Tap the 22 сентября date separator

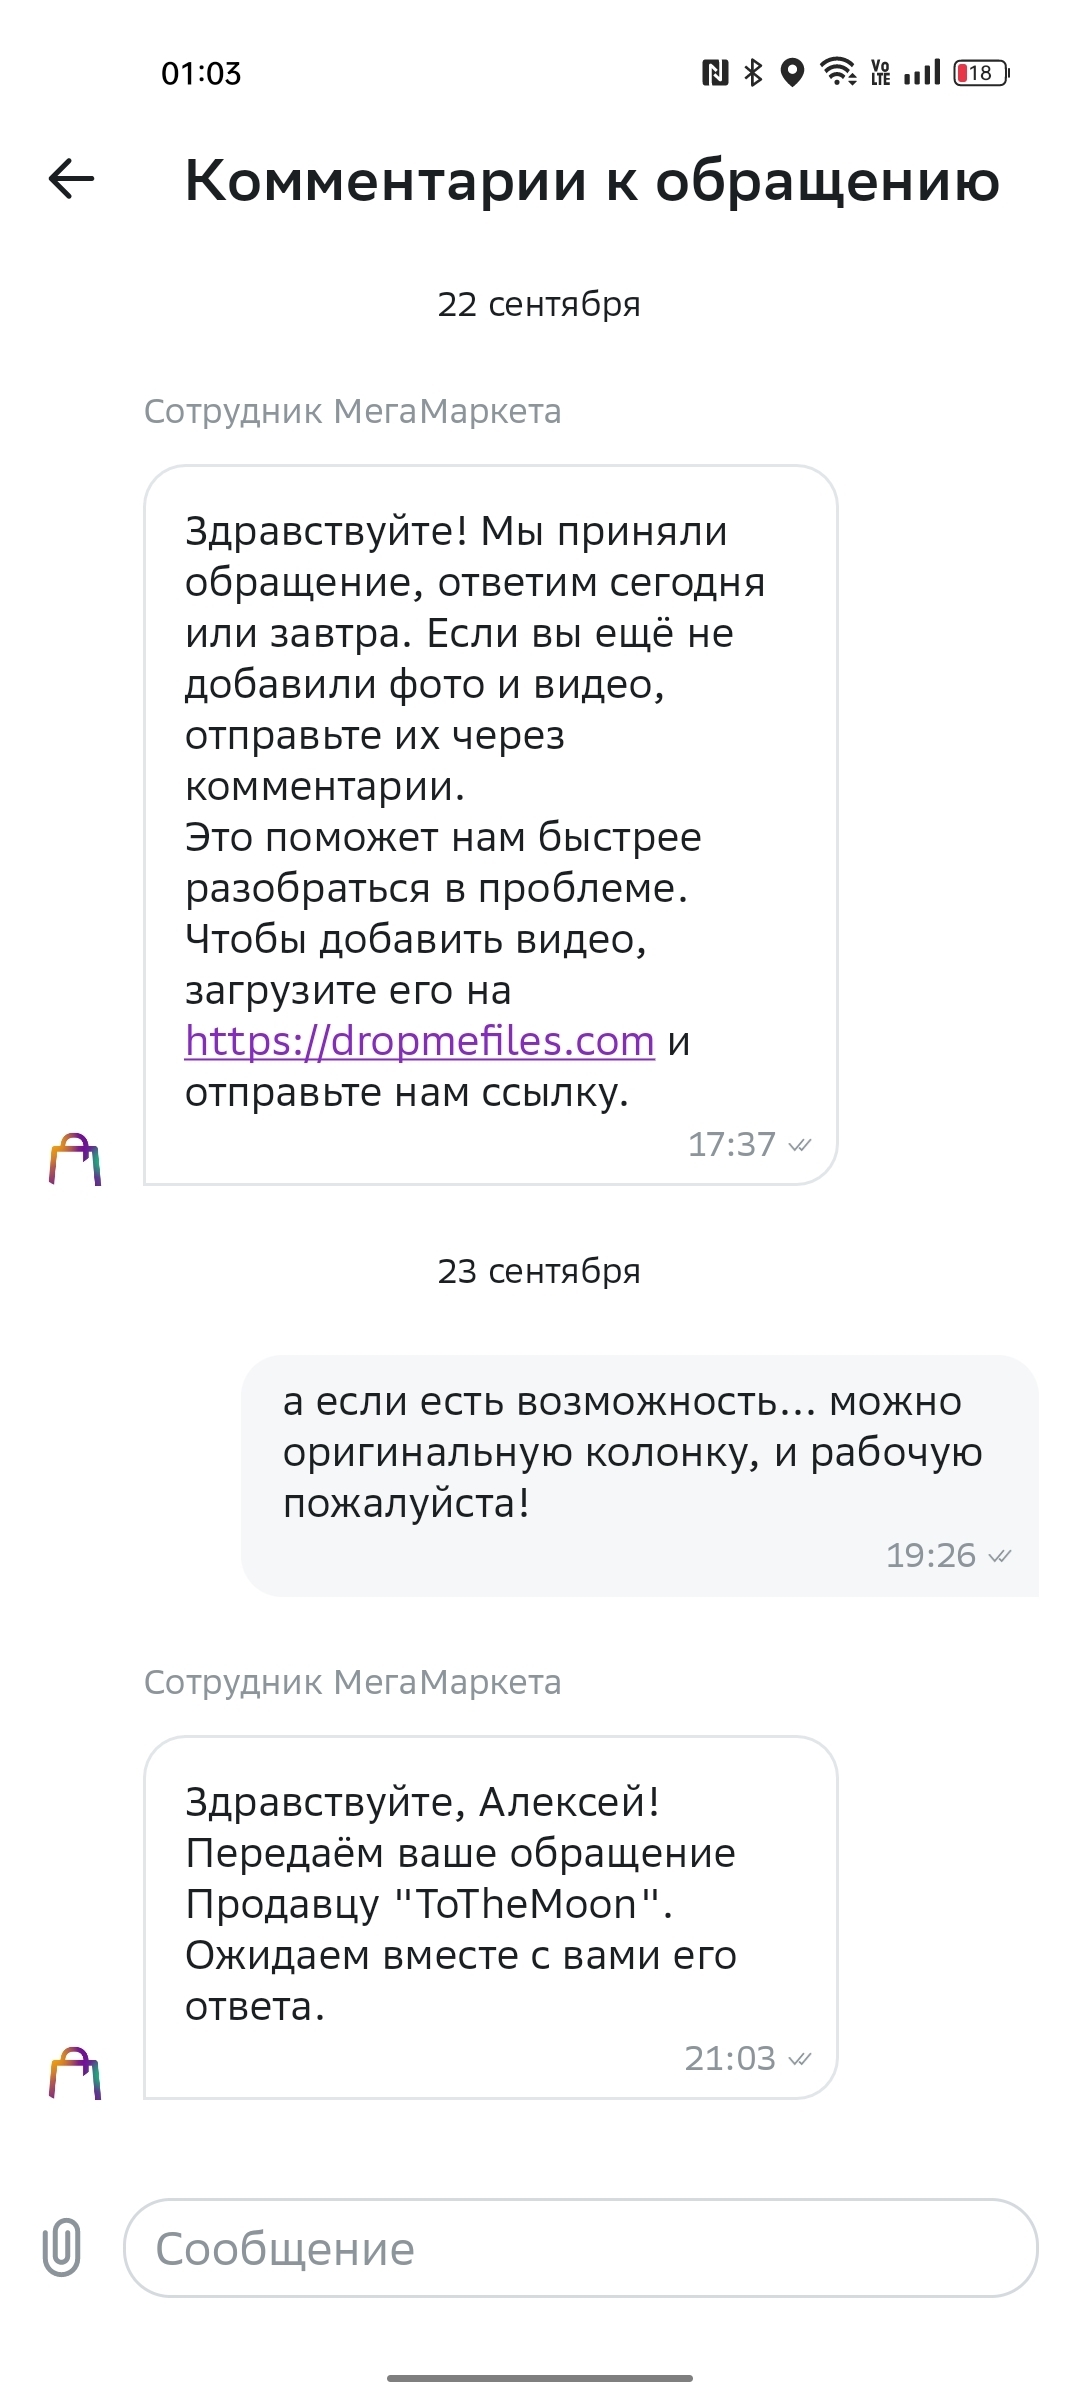coord(539,304)
